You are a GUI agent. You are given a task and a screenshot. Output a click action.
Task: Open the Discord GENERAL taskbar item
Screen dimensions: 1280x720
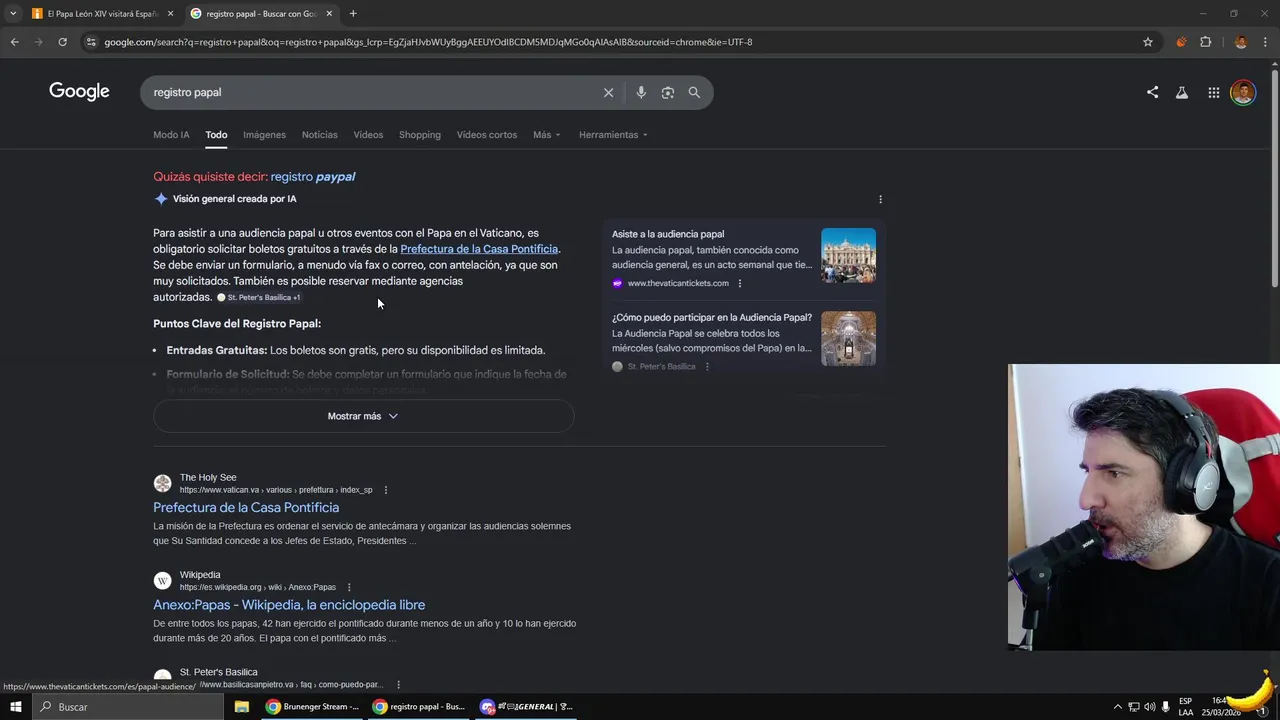pyautogui.click(x=527, y=707)
